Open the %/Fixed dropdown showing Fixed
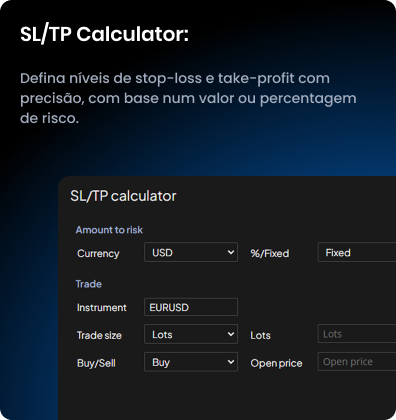 click(x=357, y=252)
